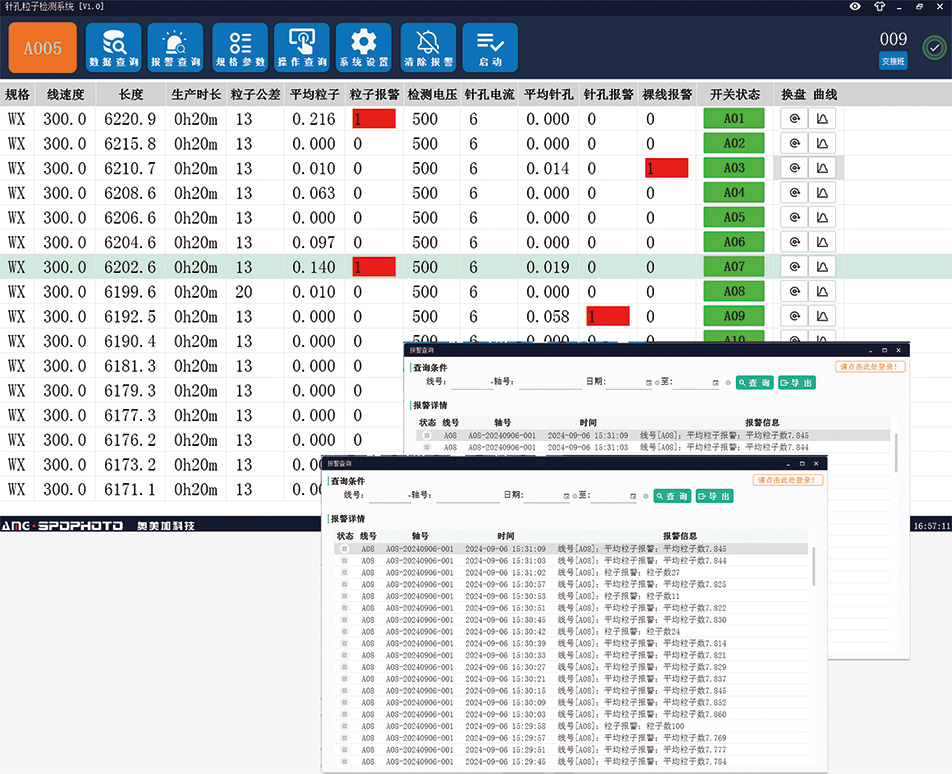Click the 粒子报警 column header
This screenshot has width=952, height=774.
point(374,95)
